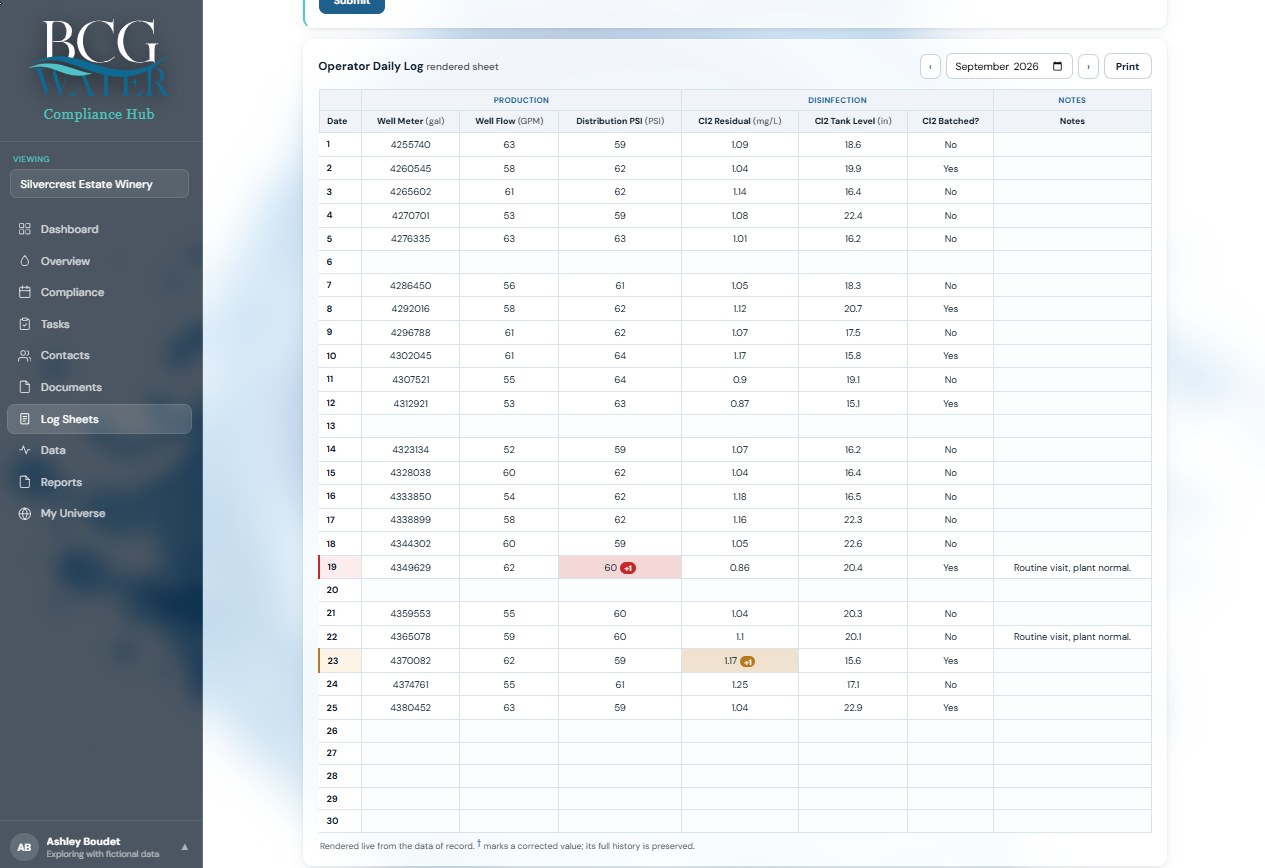
Task: Click the PRODUCTION group header
Action: point(521,100)
